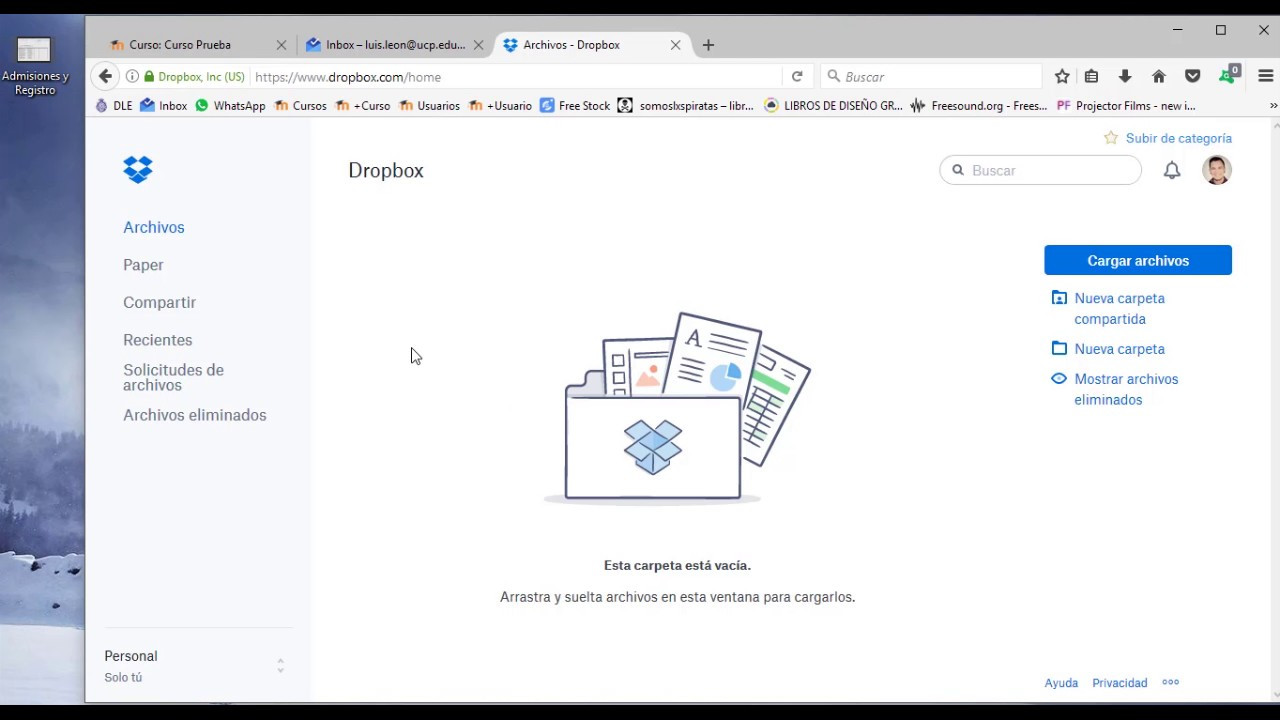Click inside the Dropbox Buscar search field
Viewport: 1280px width, 720px height.
1040,170
